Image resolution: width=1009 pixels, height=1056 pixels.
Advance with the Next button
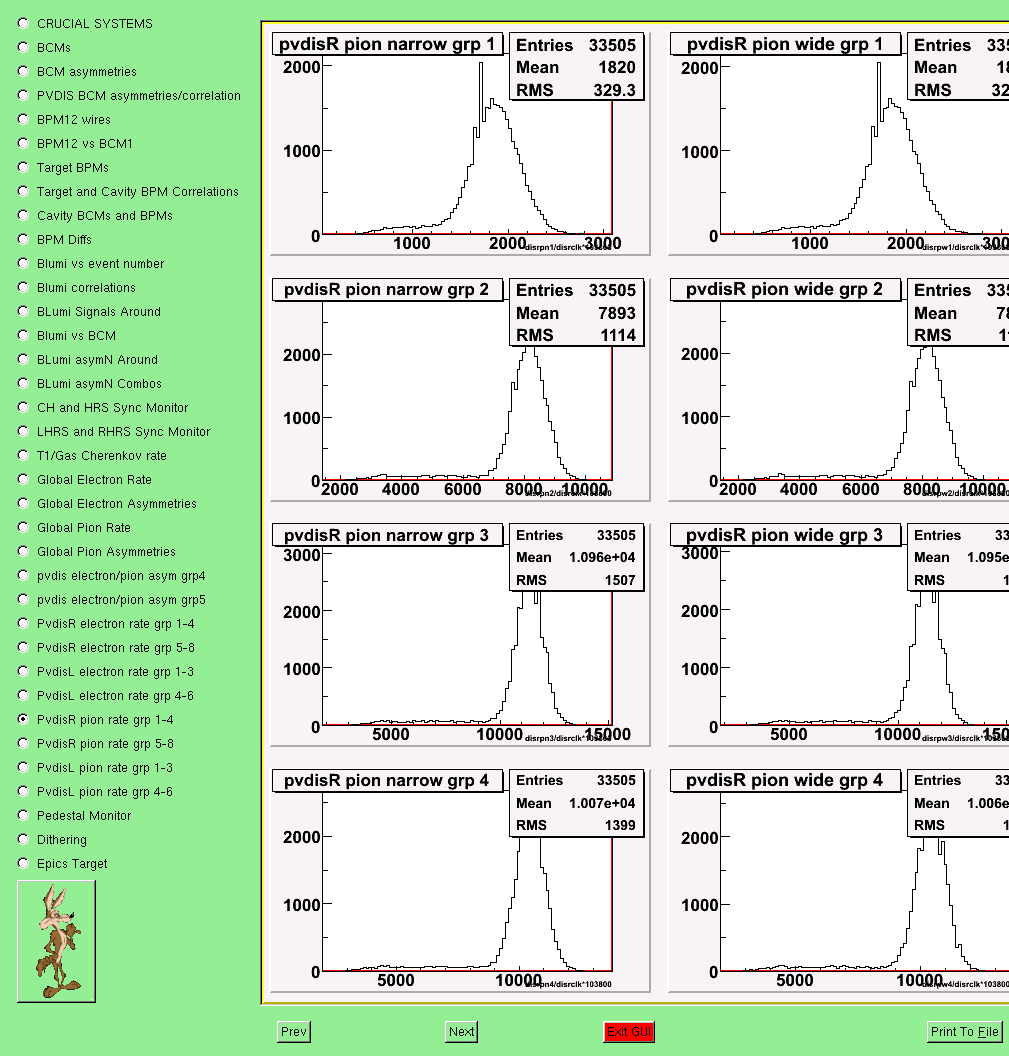[461, 1032]
